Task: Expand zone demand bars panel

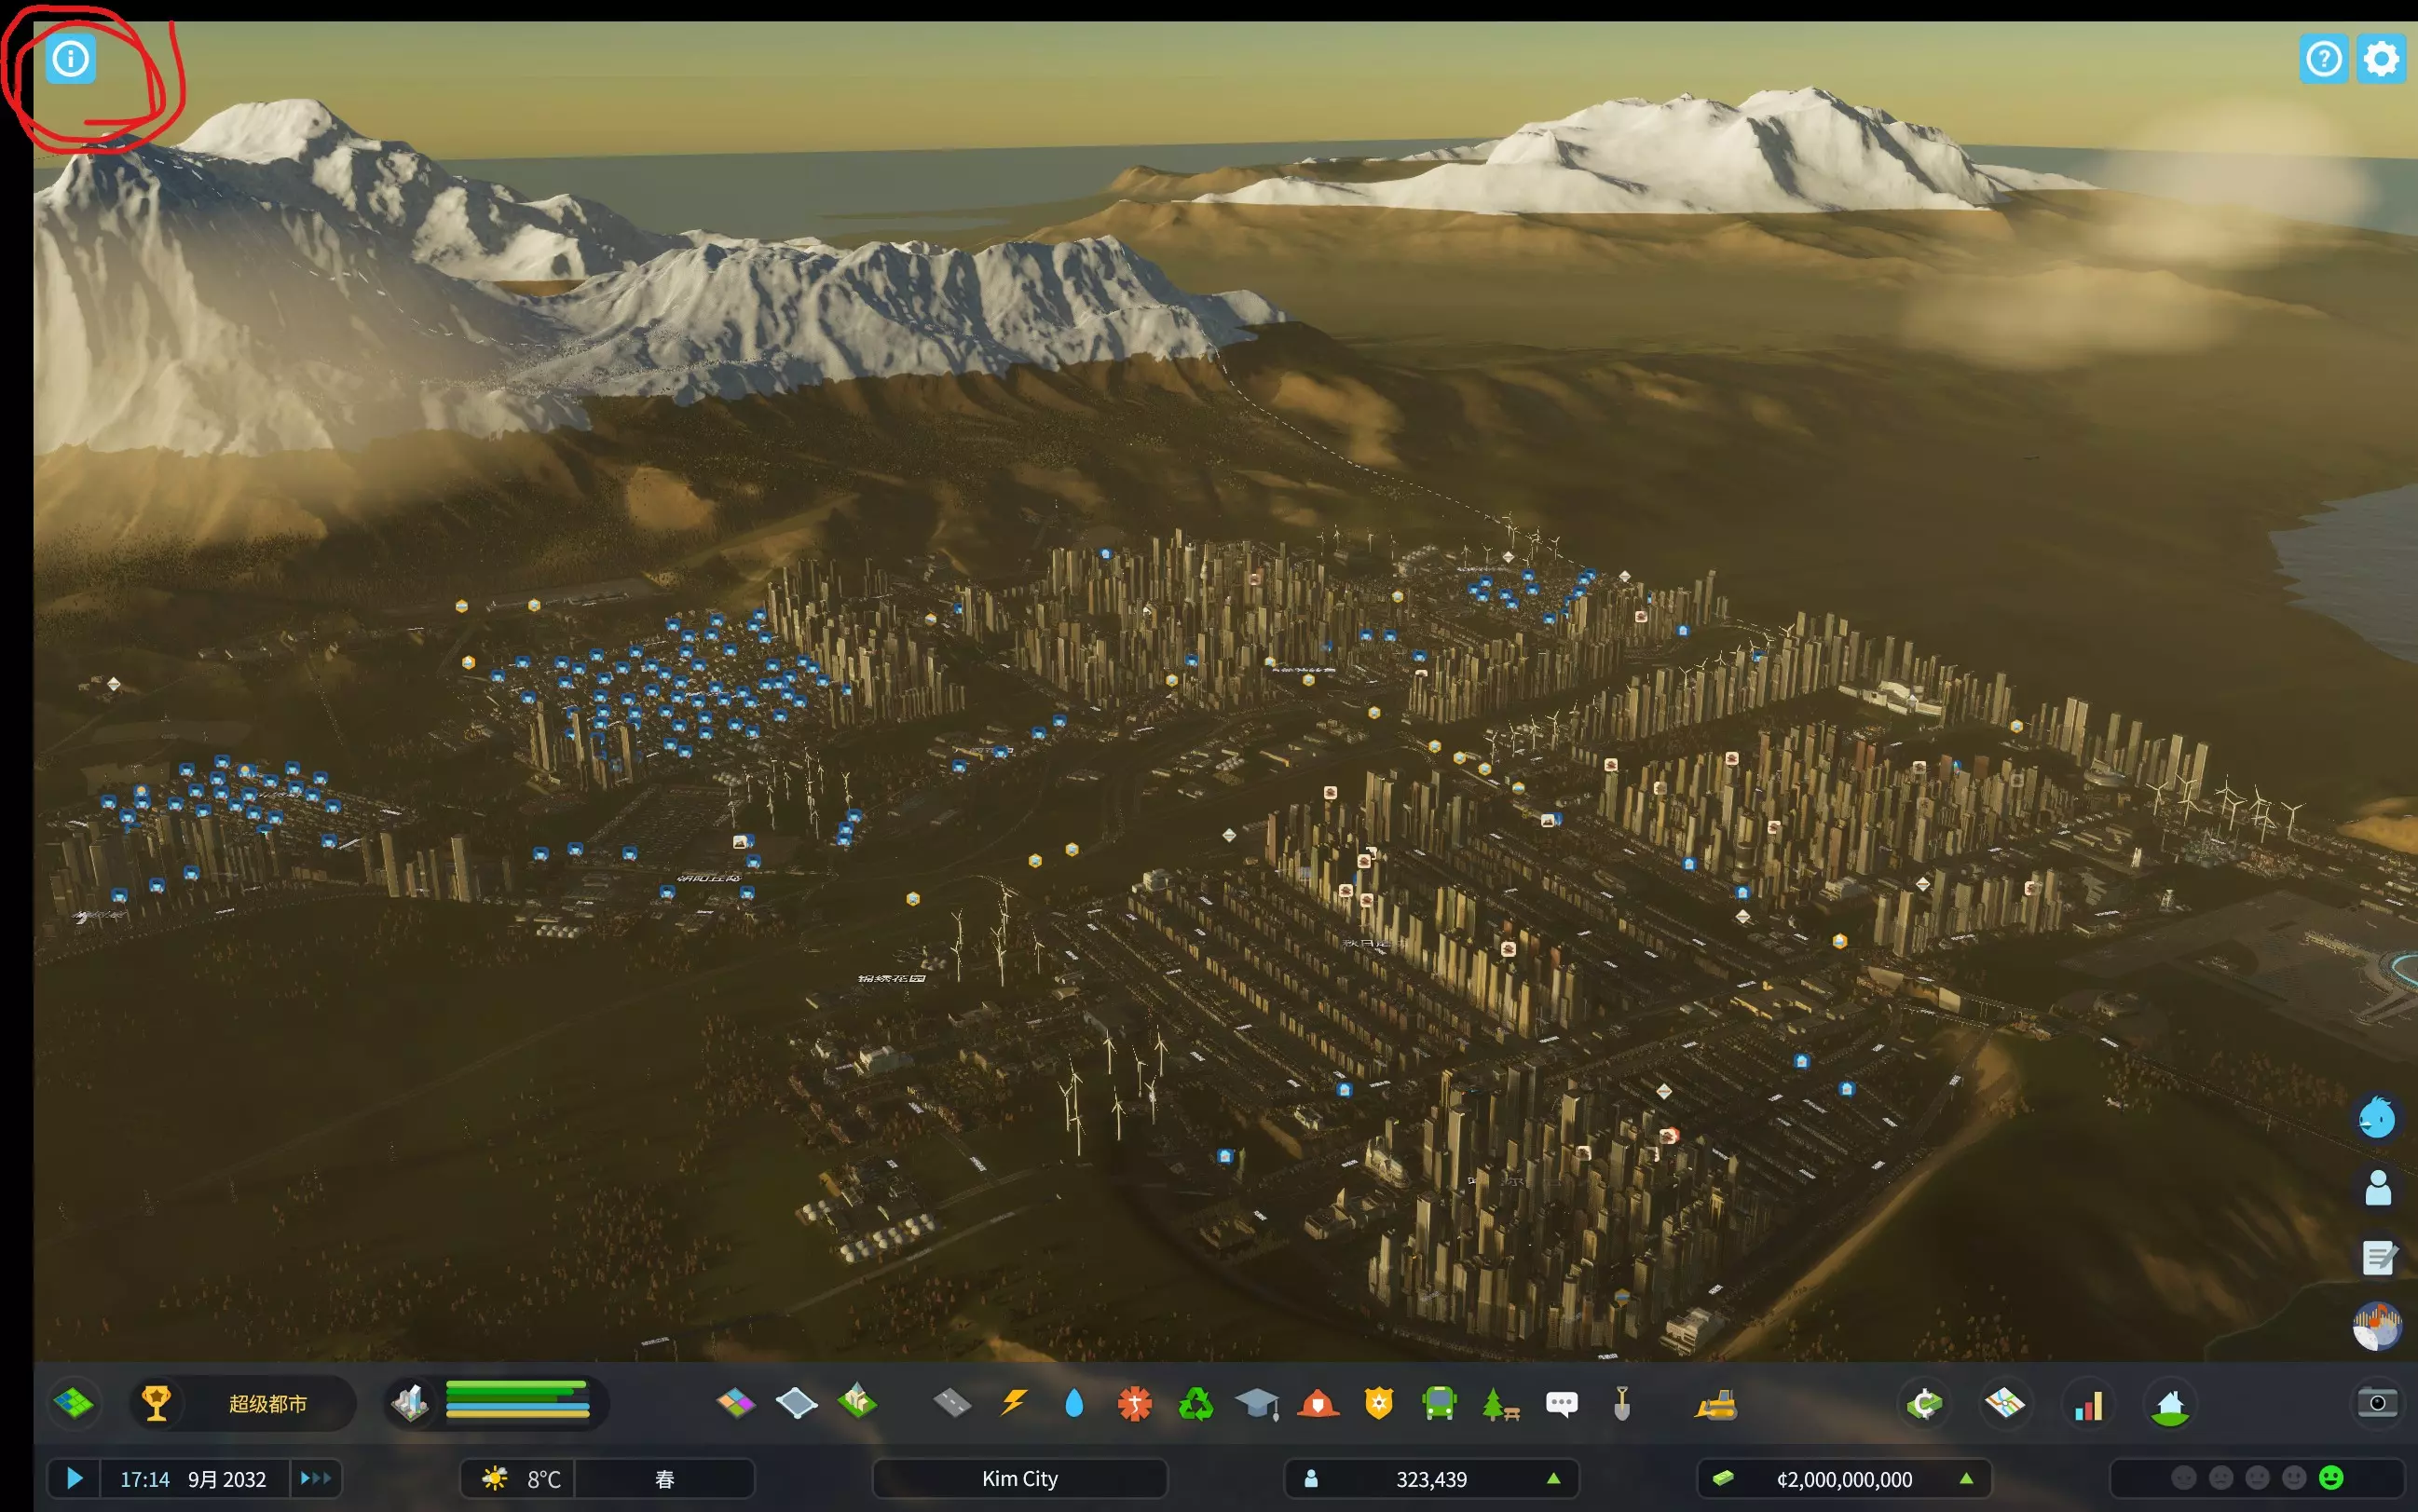Action: coord(516,1400)
